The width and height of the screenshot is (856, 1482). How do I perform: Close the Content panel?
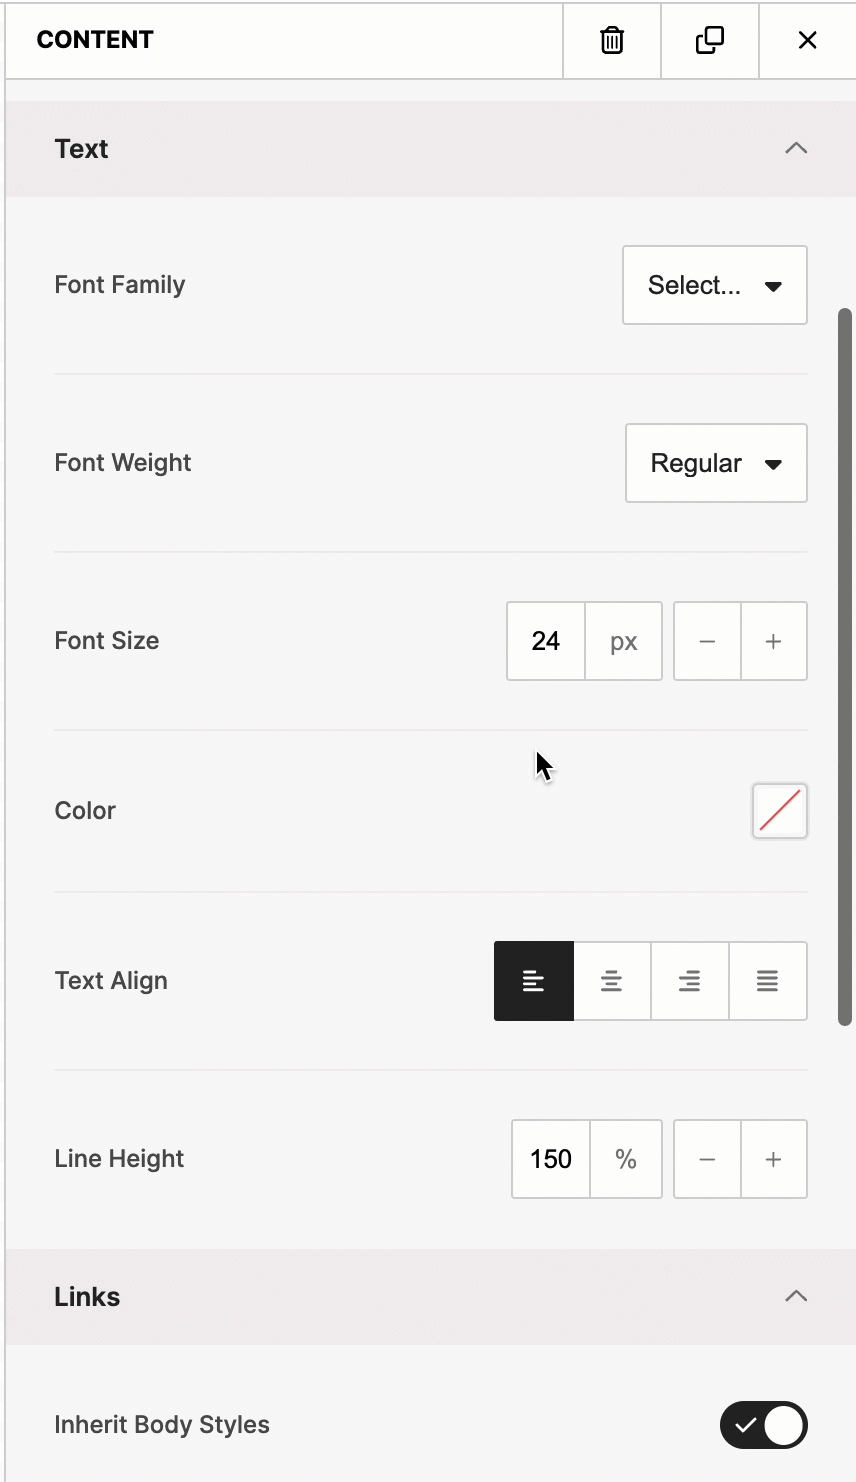click(808, 40)
